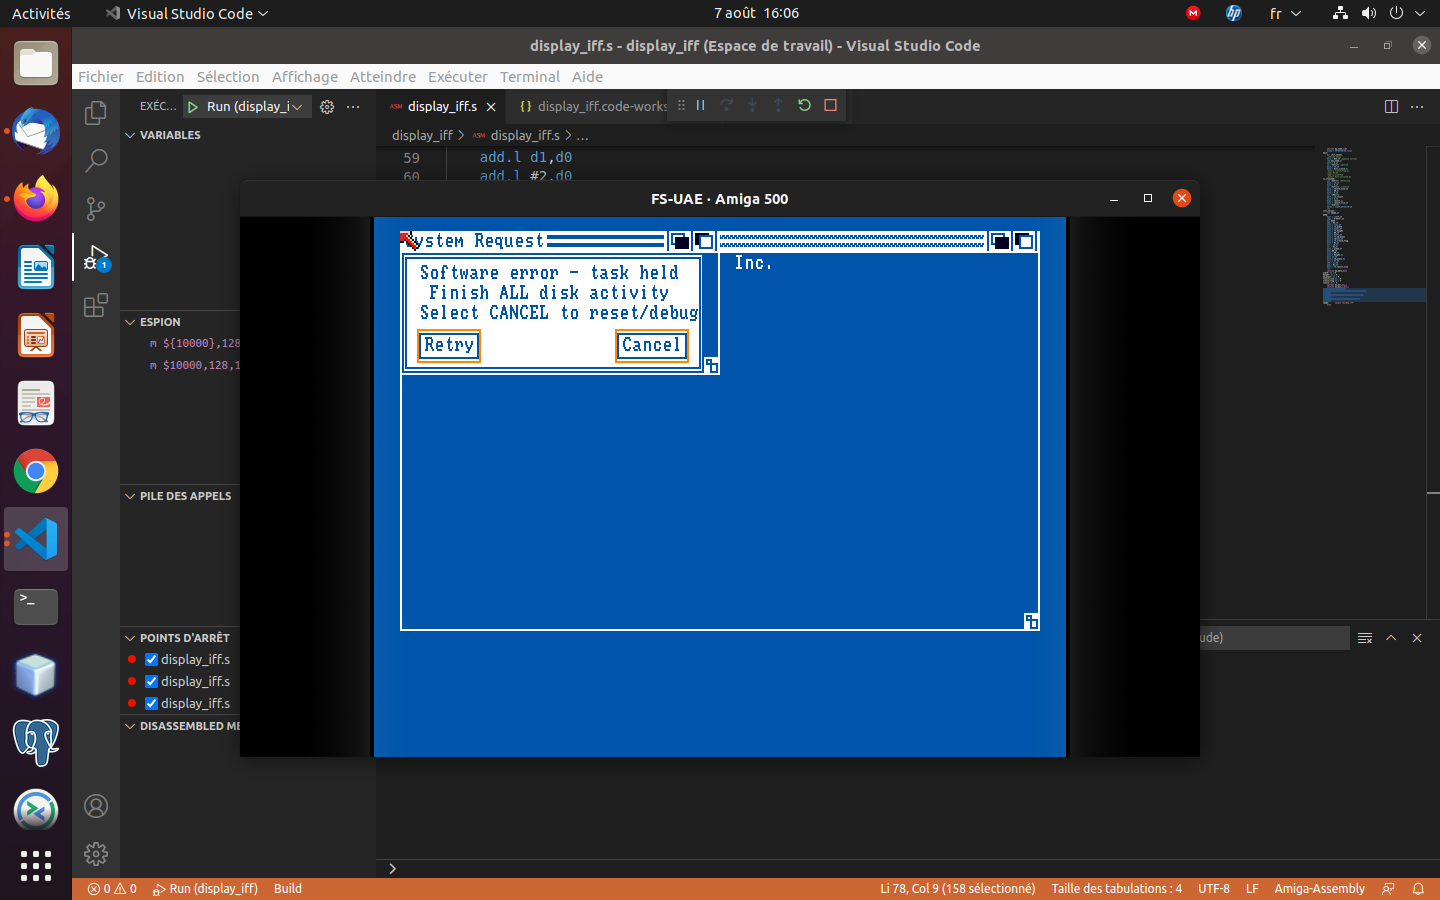Screen dimensions: 1440x900
Task: Open the Run (display_iff) configuration dropdown
Action: click(255, 106)
